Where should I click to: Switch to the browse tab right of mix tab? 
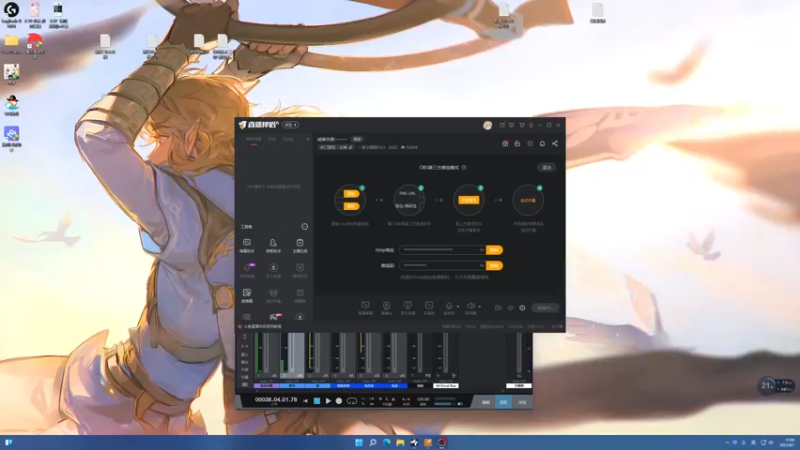(522, 403)
